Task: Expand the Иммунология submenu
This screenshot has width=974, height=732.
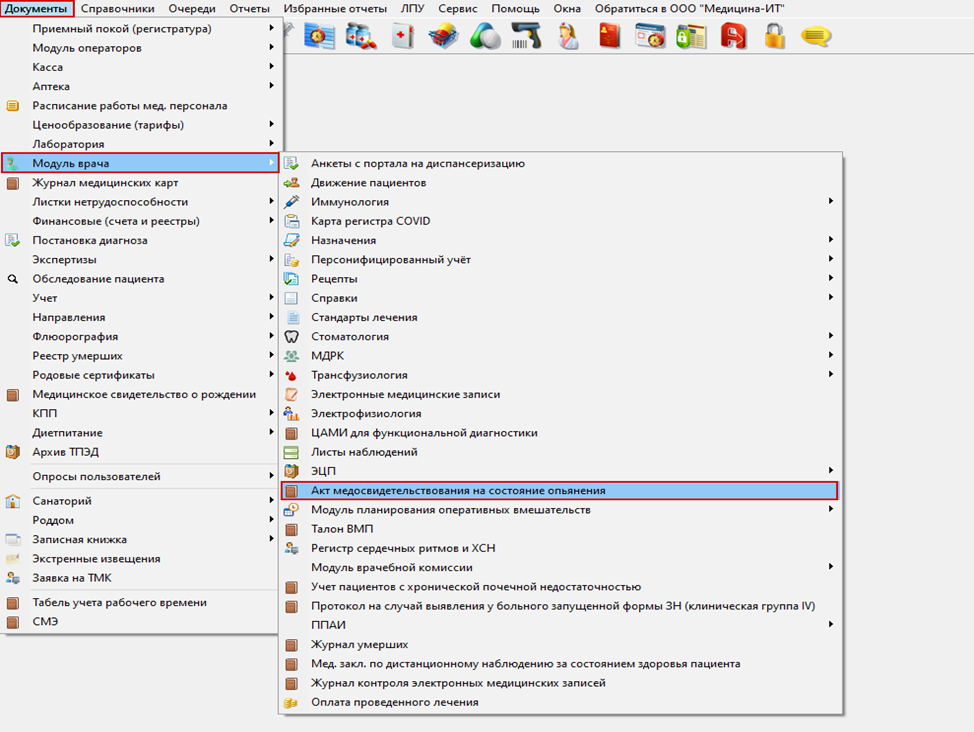Action: [x=561, y=202]
